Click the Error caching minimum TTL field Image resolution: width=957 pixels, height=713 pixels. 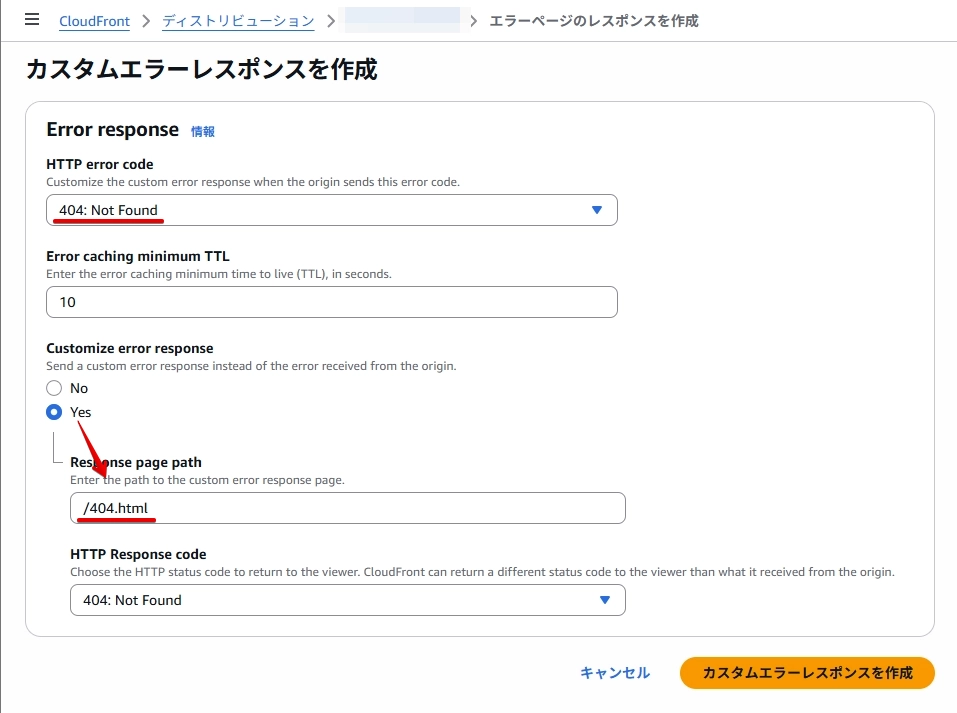point(332,301)
